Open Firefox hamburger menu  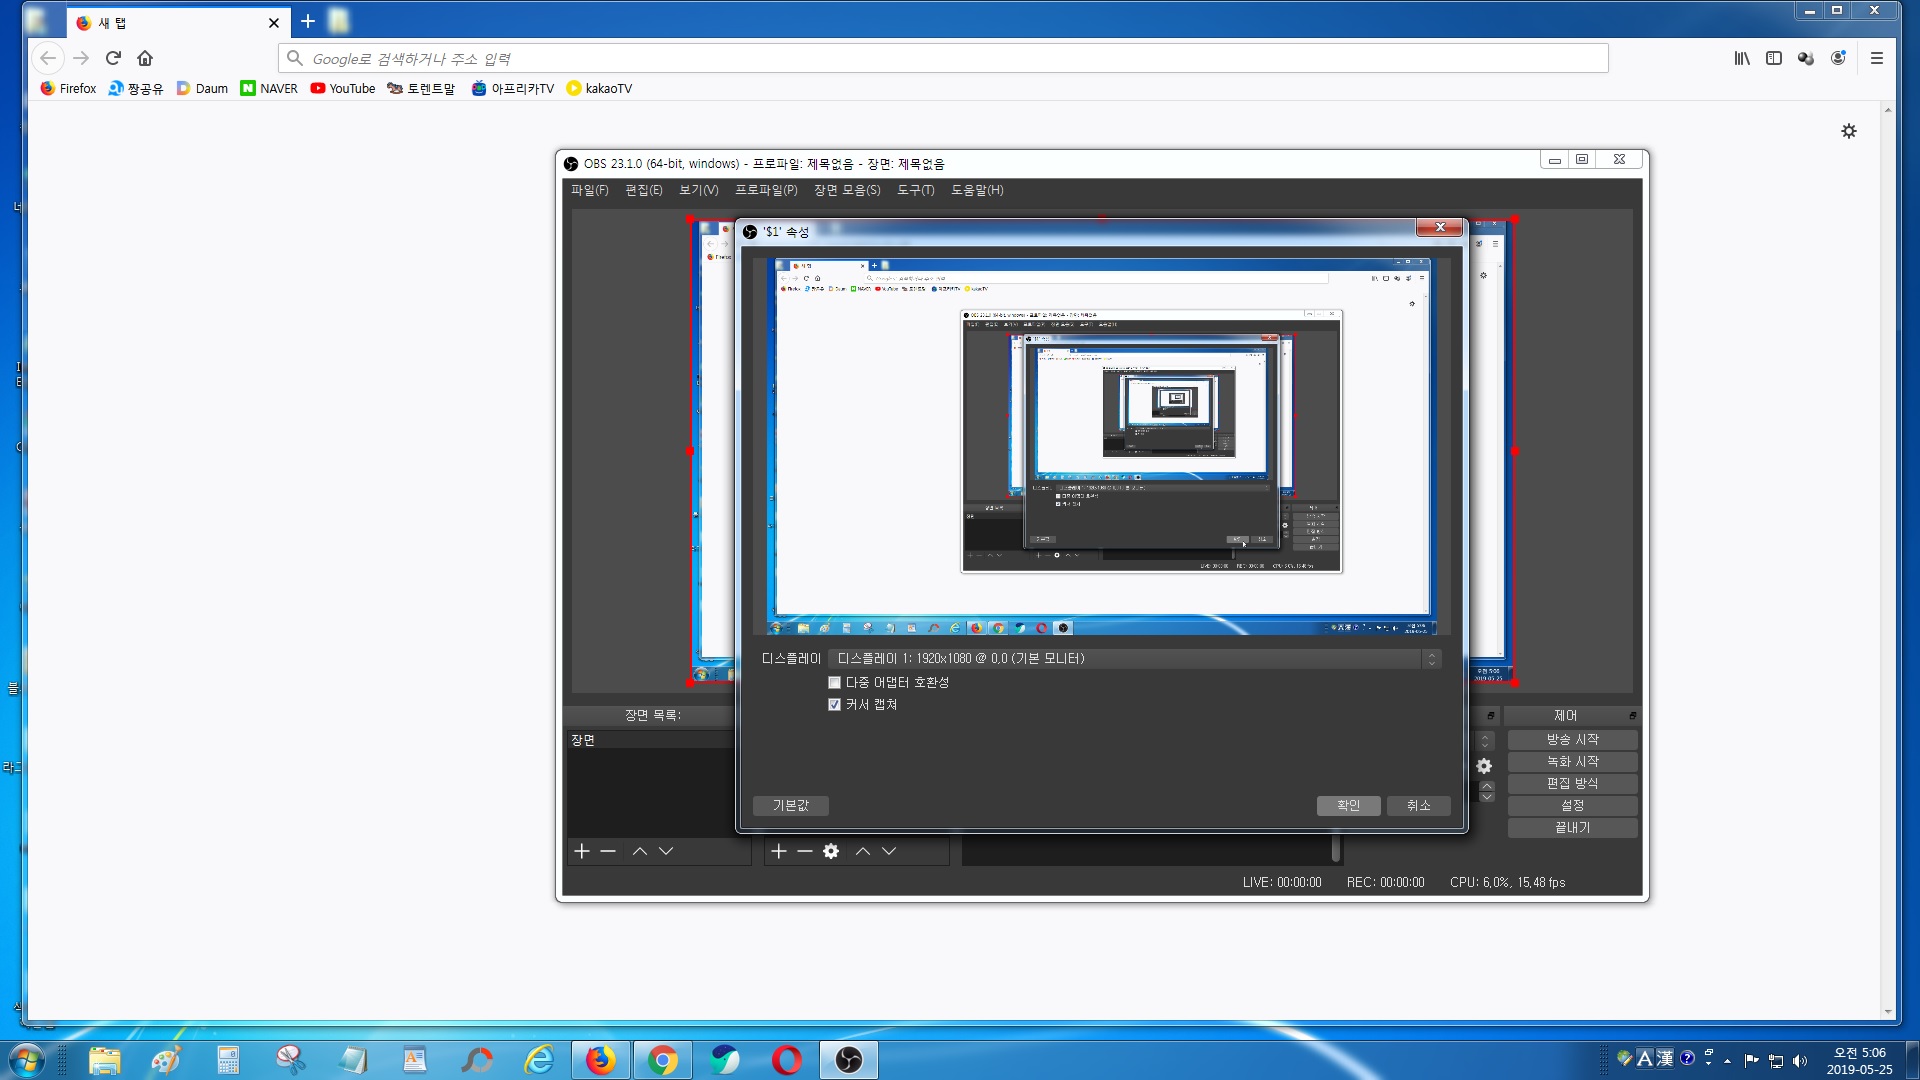pos(1876,58)
